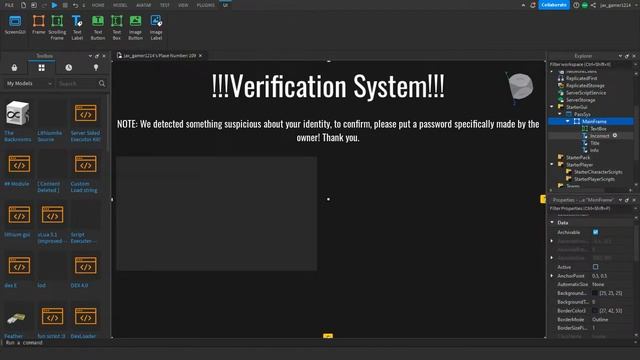Viewport: 640px width, 360px height.
Task: Edit the BorderColor3 color swatch
Action: [595, 311]
